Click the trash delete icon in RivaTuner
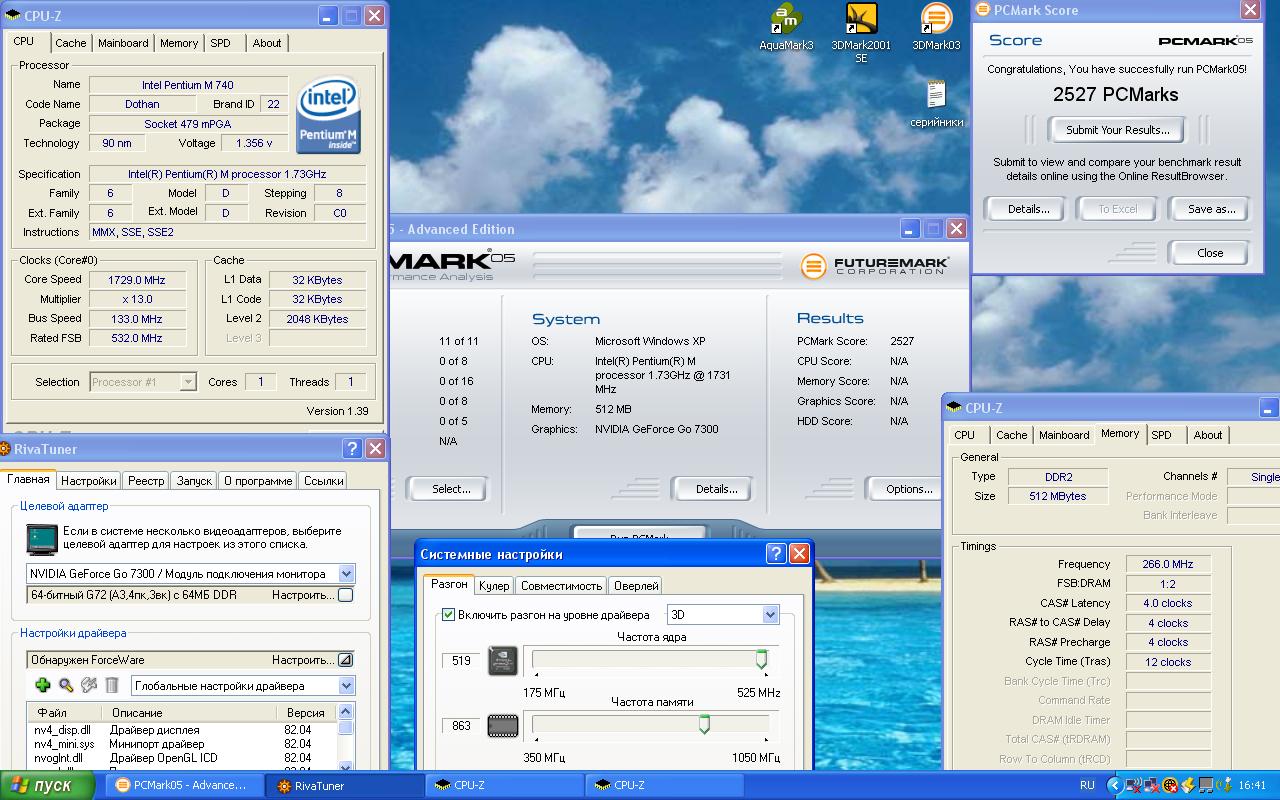This screenshot has height=800, width=1280. [112, 685]
